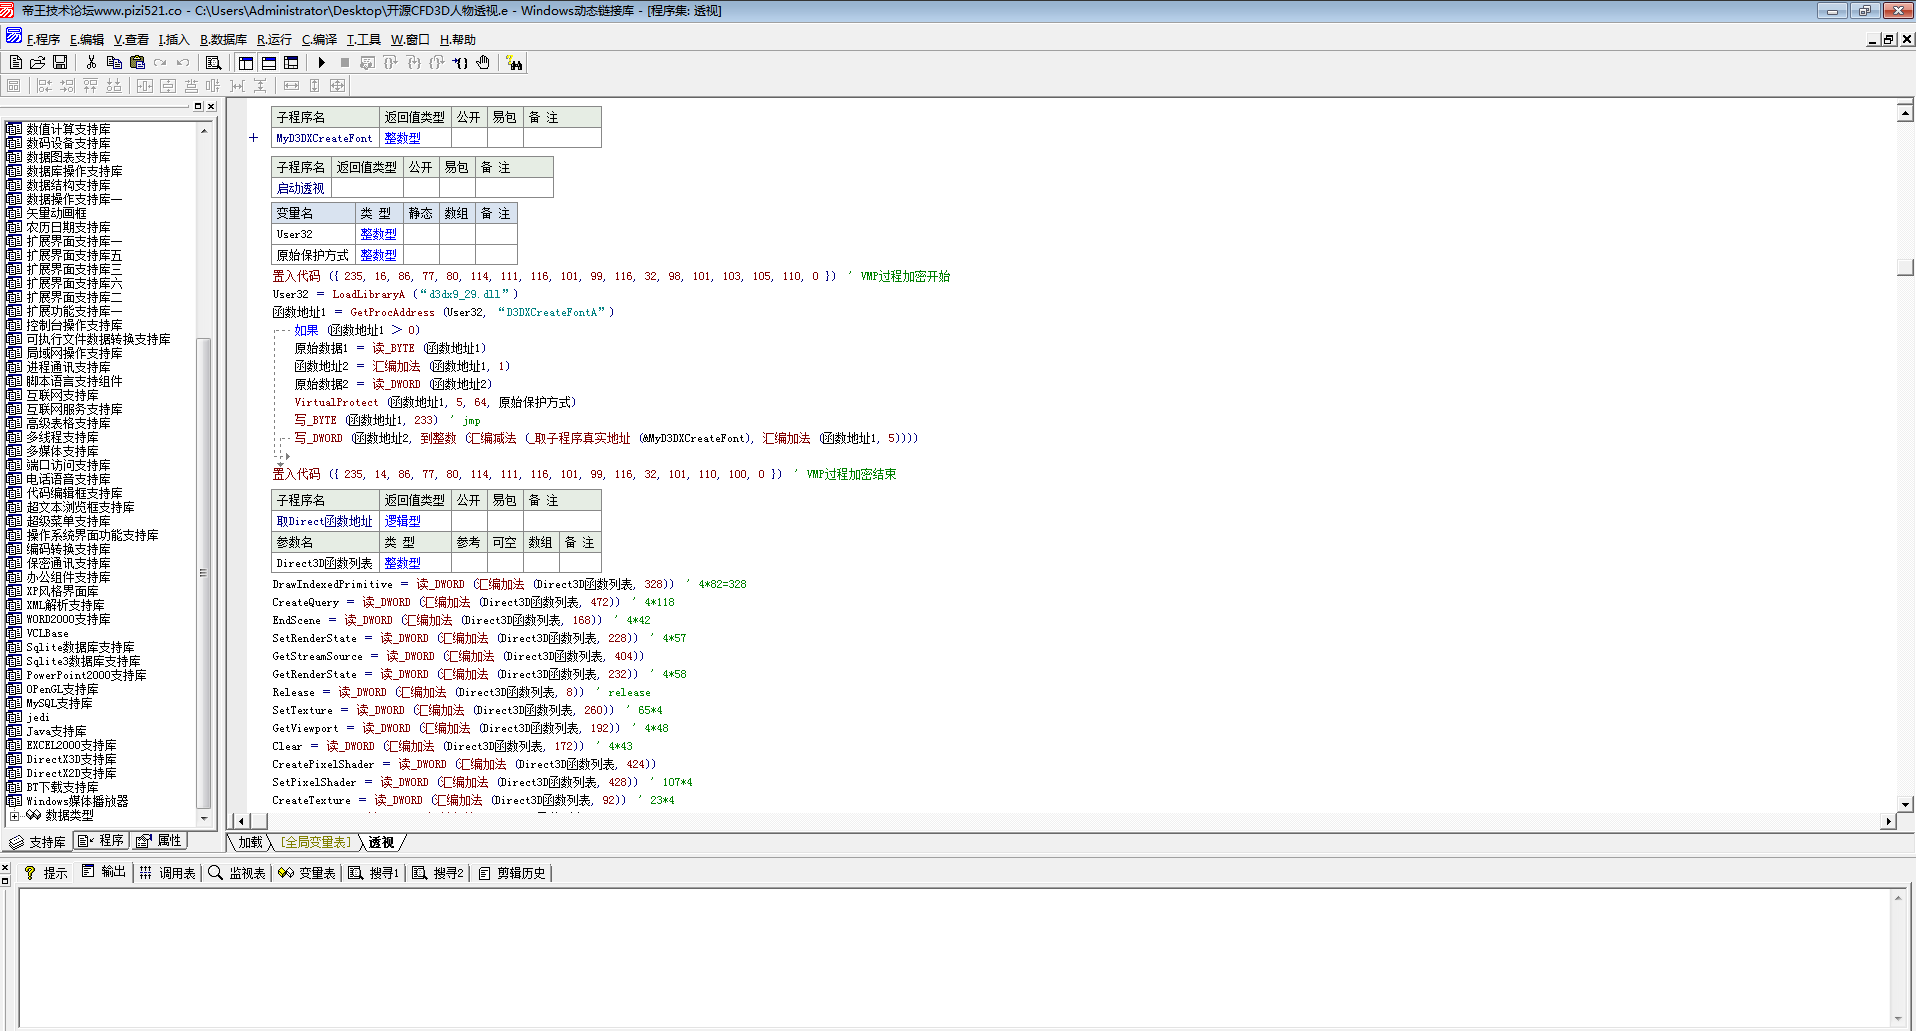This screenshot has width=1916, height=1031.
Task: Toggle the bottom status panel layout icon
Action: [269, 62]
